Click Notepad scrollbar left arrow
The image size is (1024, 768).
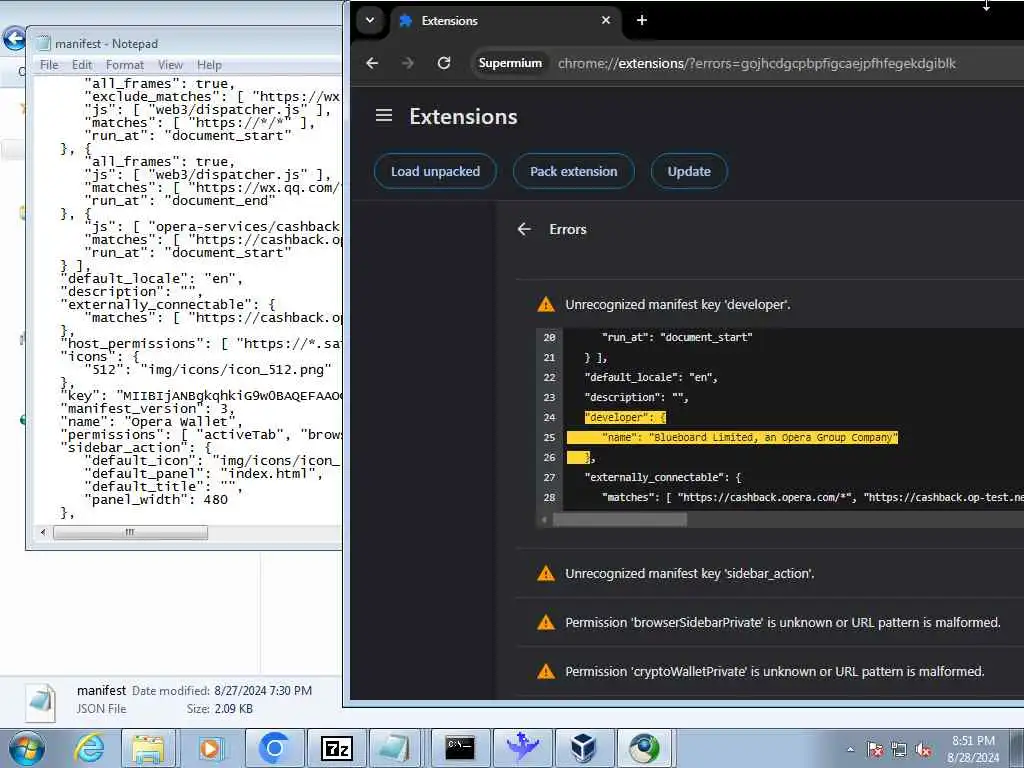click(x=43, y=532)
